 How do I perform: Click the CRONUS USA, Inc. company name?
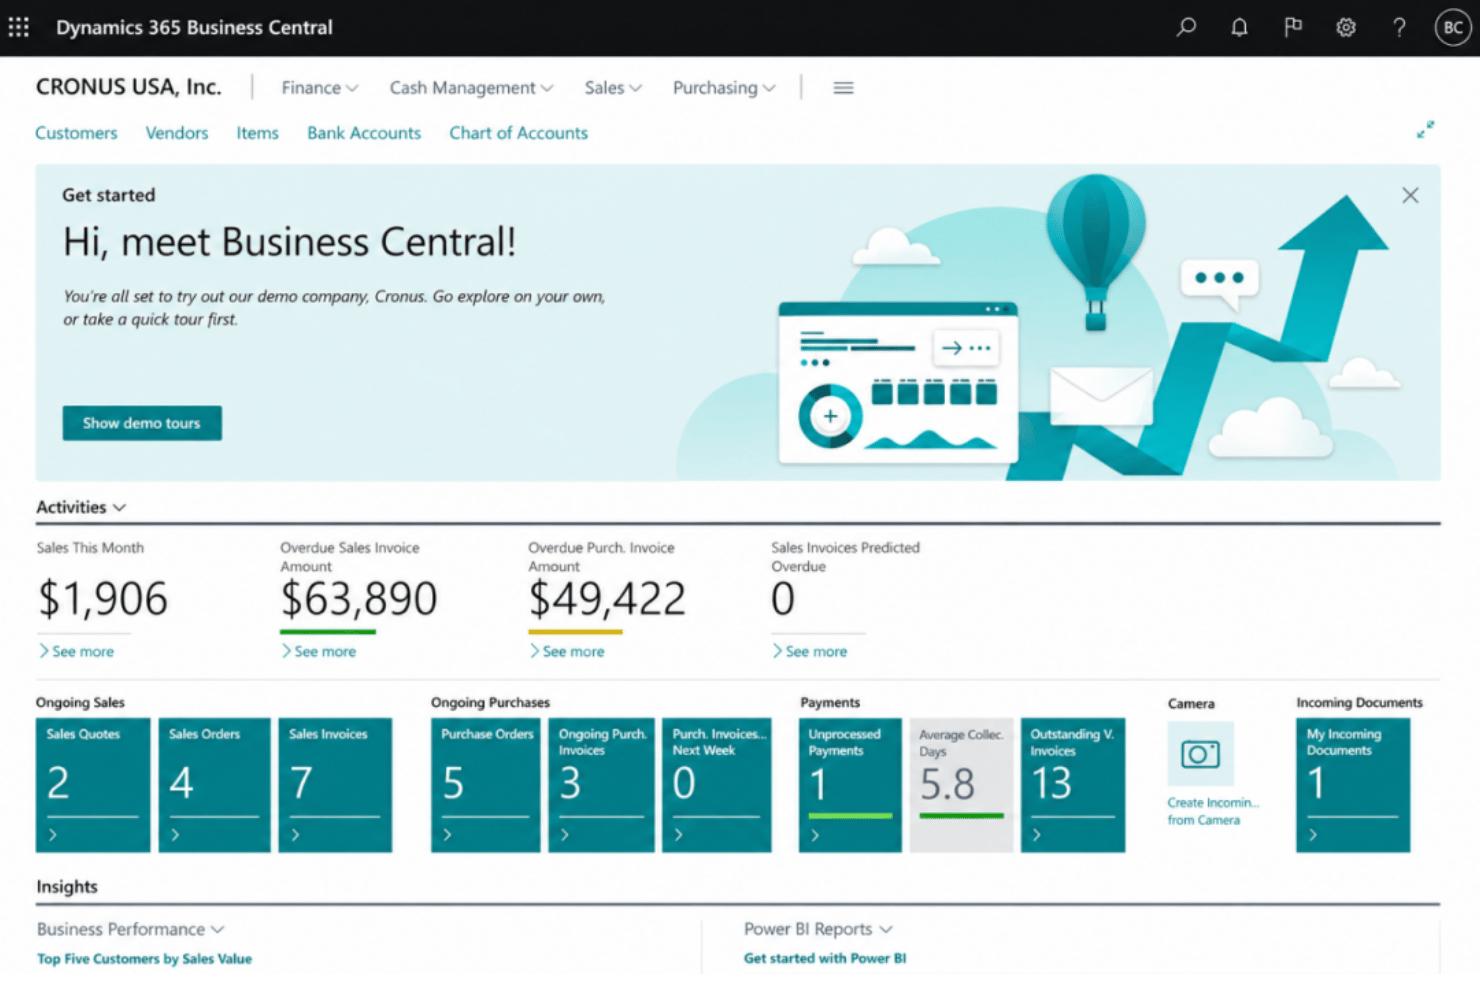pyautogui.click(x=129, y=87)
